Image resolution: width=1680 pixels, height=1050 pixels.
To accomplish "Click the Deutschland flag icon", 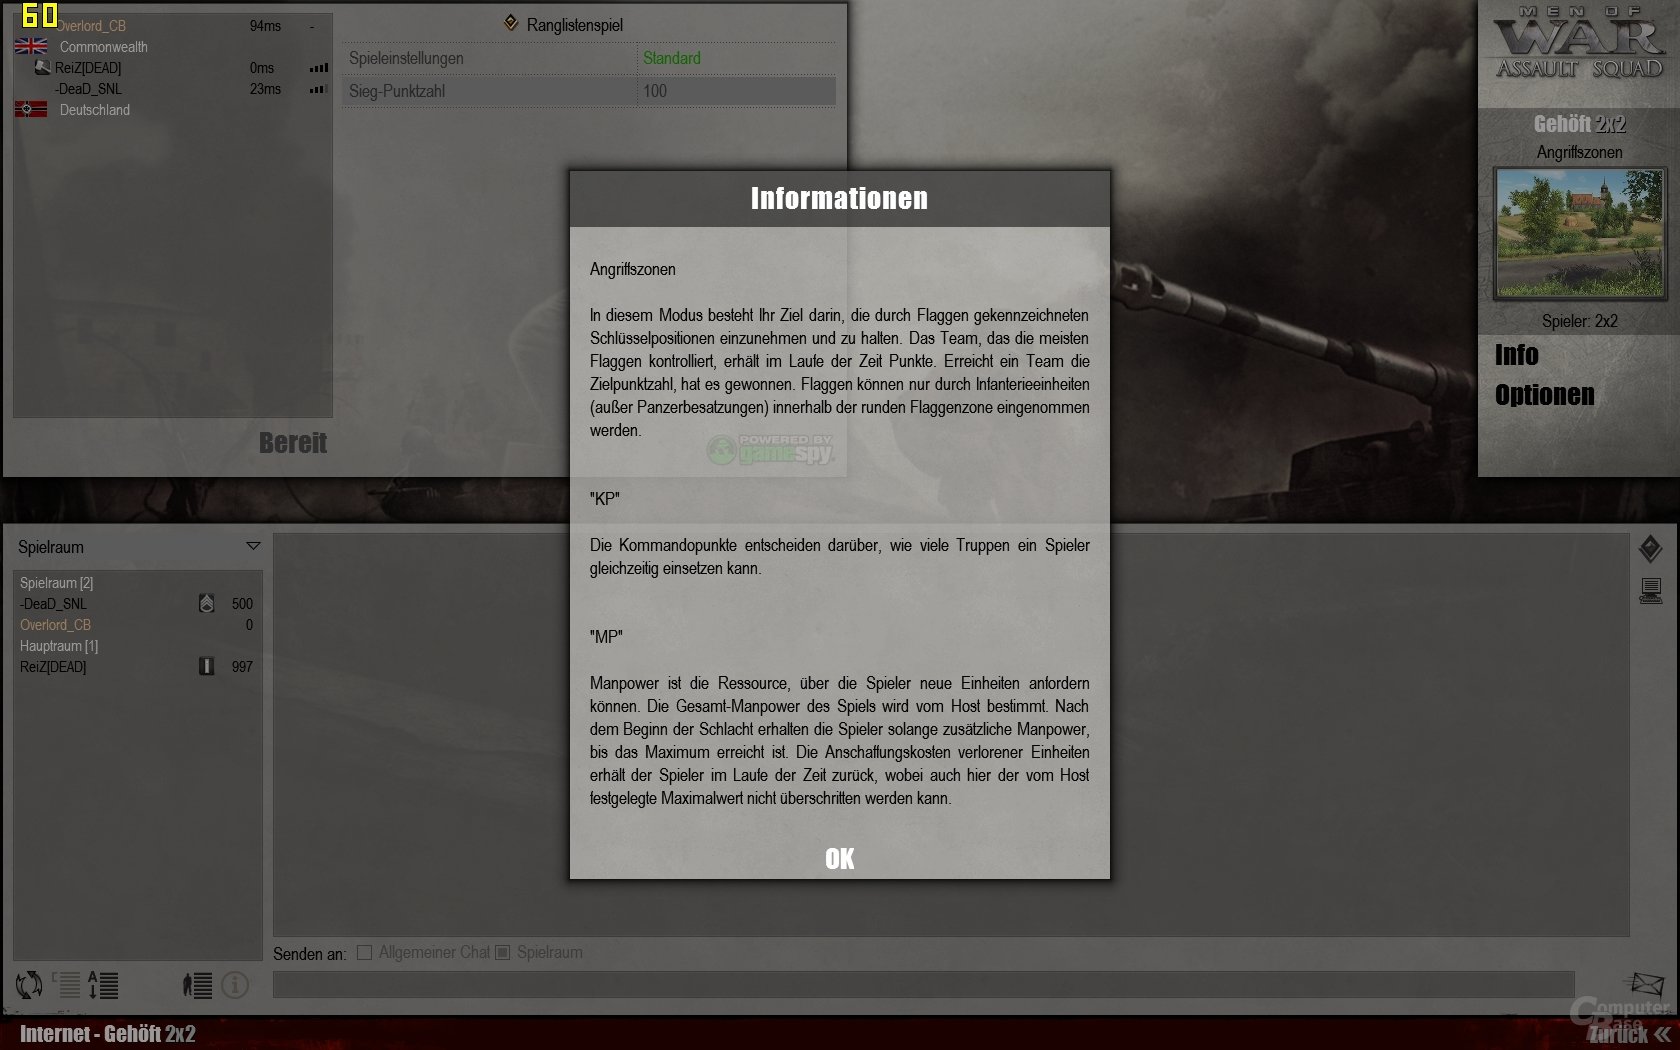I will (x=31, y=109).
